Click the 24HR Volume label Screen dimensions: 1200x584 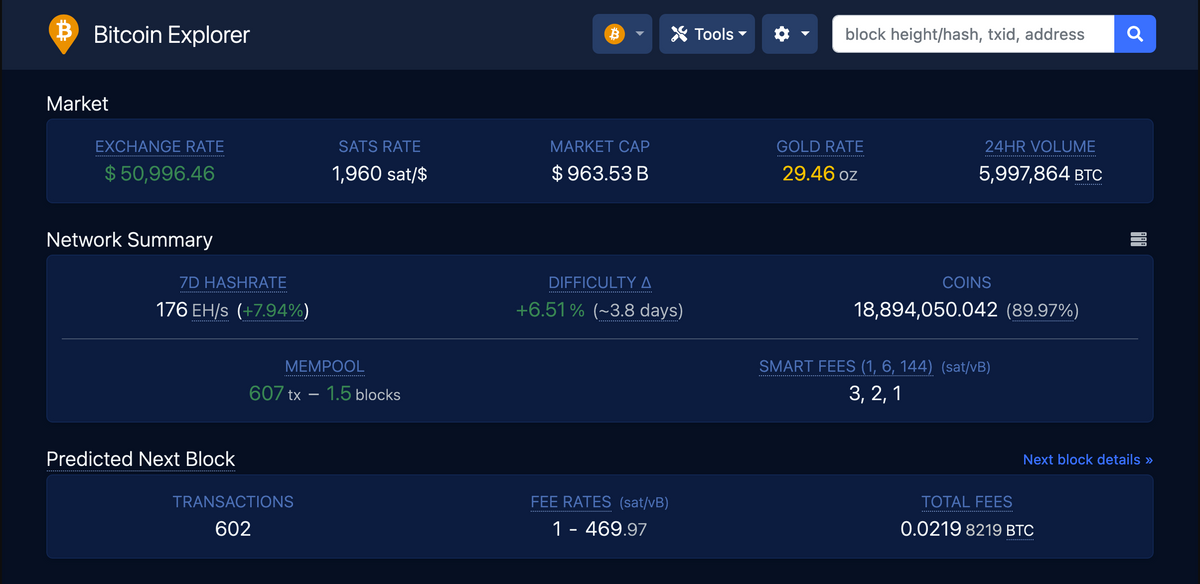1040,147
